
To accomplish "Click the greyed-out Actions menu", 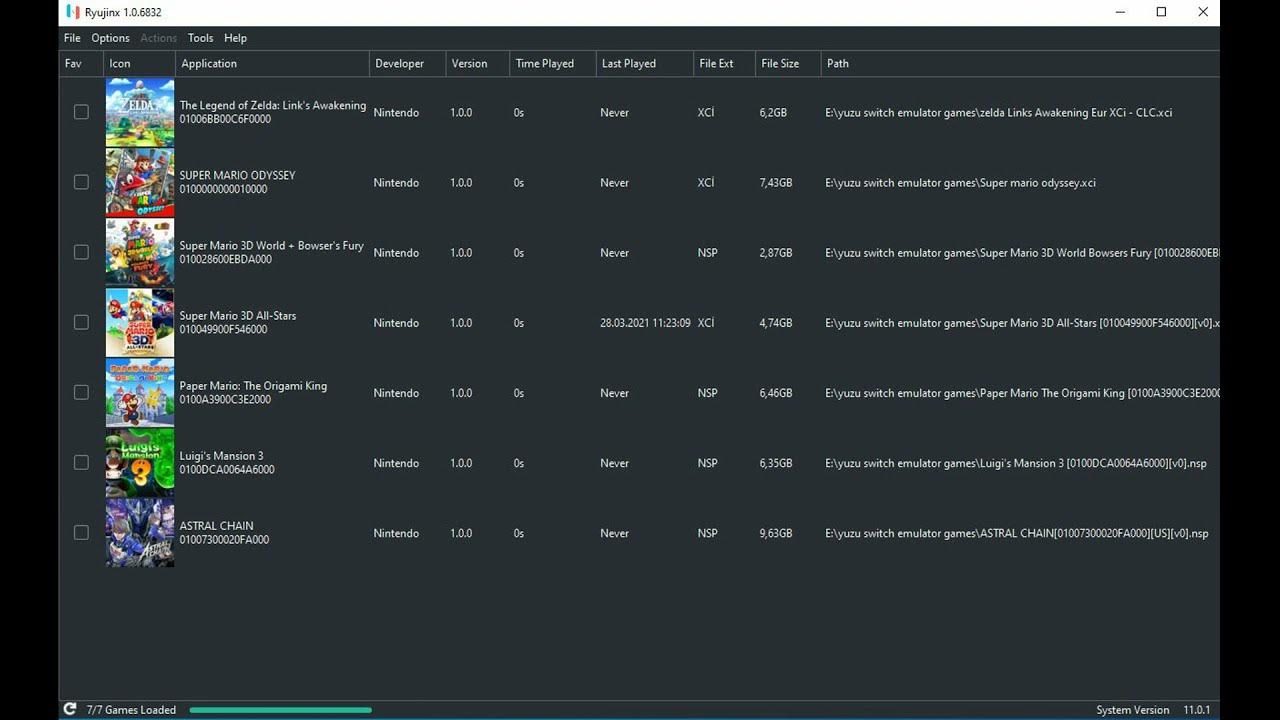I will [158, 38].
